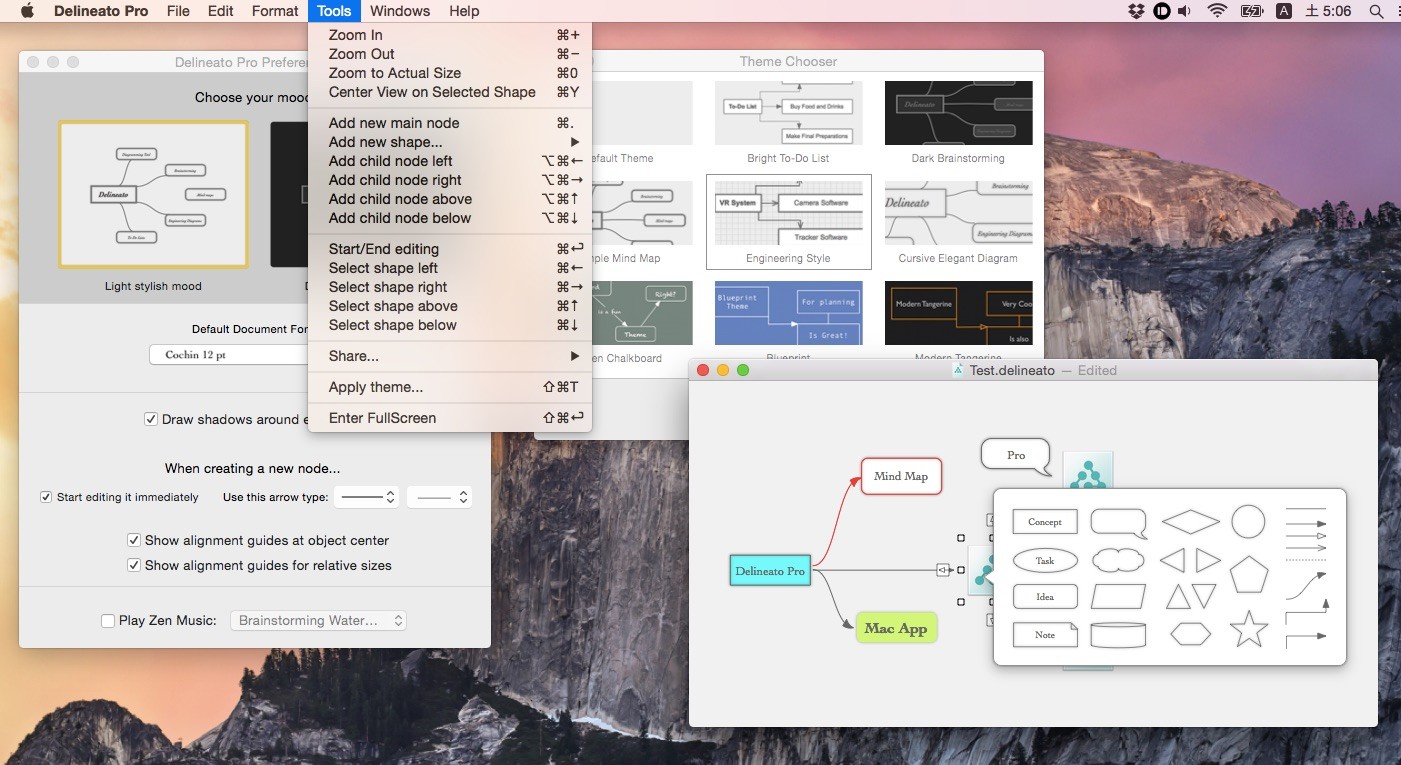The height and width of the screenshot is (765, 1401).
Task: Enable Play Zen Music checkbox
Action: point(108,621)
